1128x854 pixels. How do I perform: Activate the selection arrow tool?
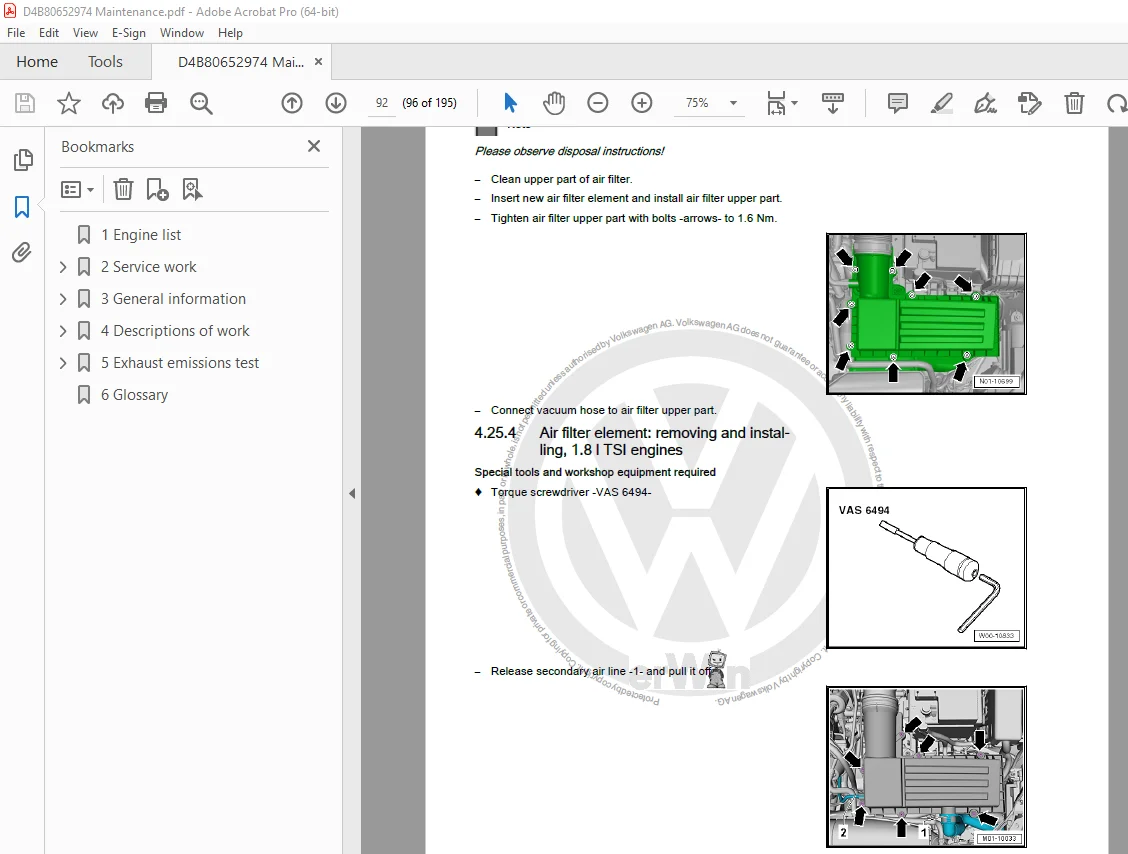[x=510, y=103]
